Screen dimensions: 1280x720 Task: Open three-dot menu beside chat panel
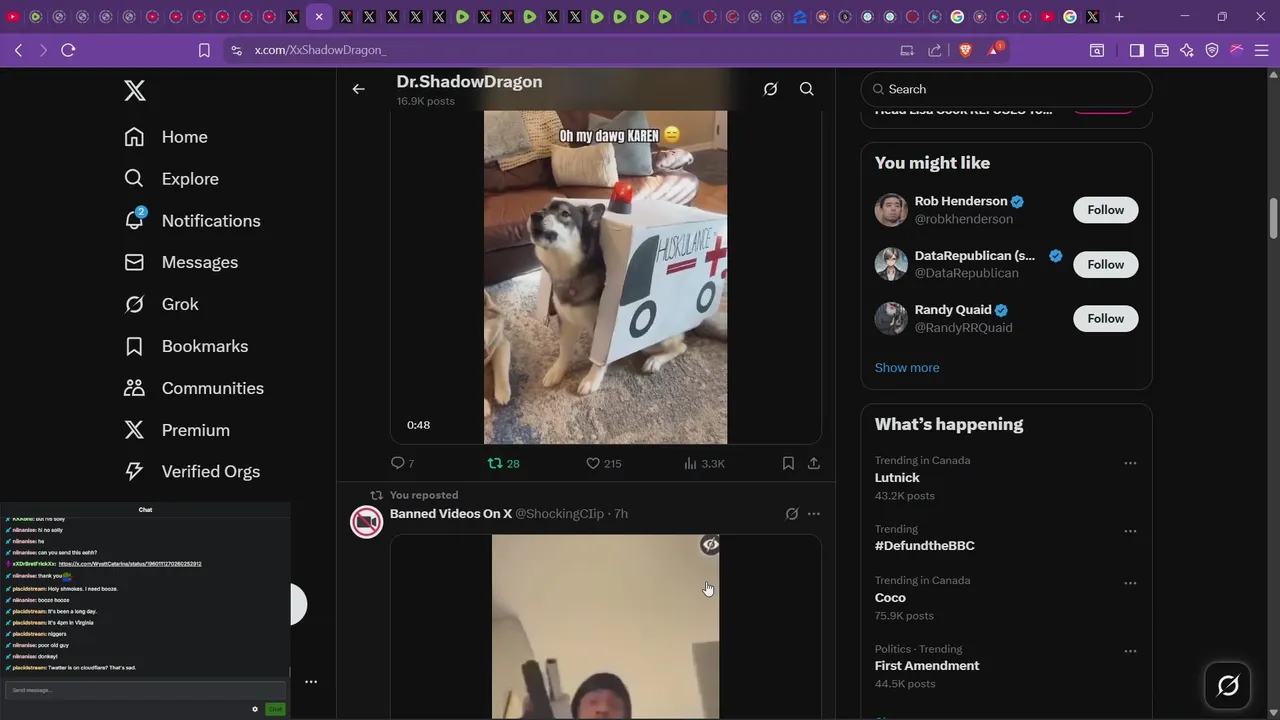pos(311,682)
